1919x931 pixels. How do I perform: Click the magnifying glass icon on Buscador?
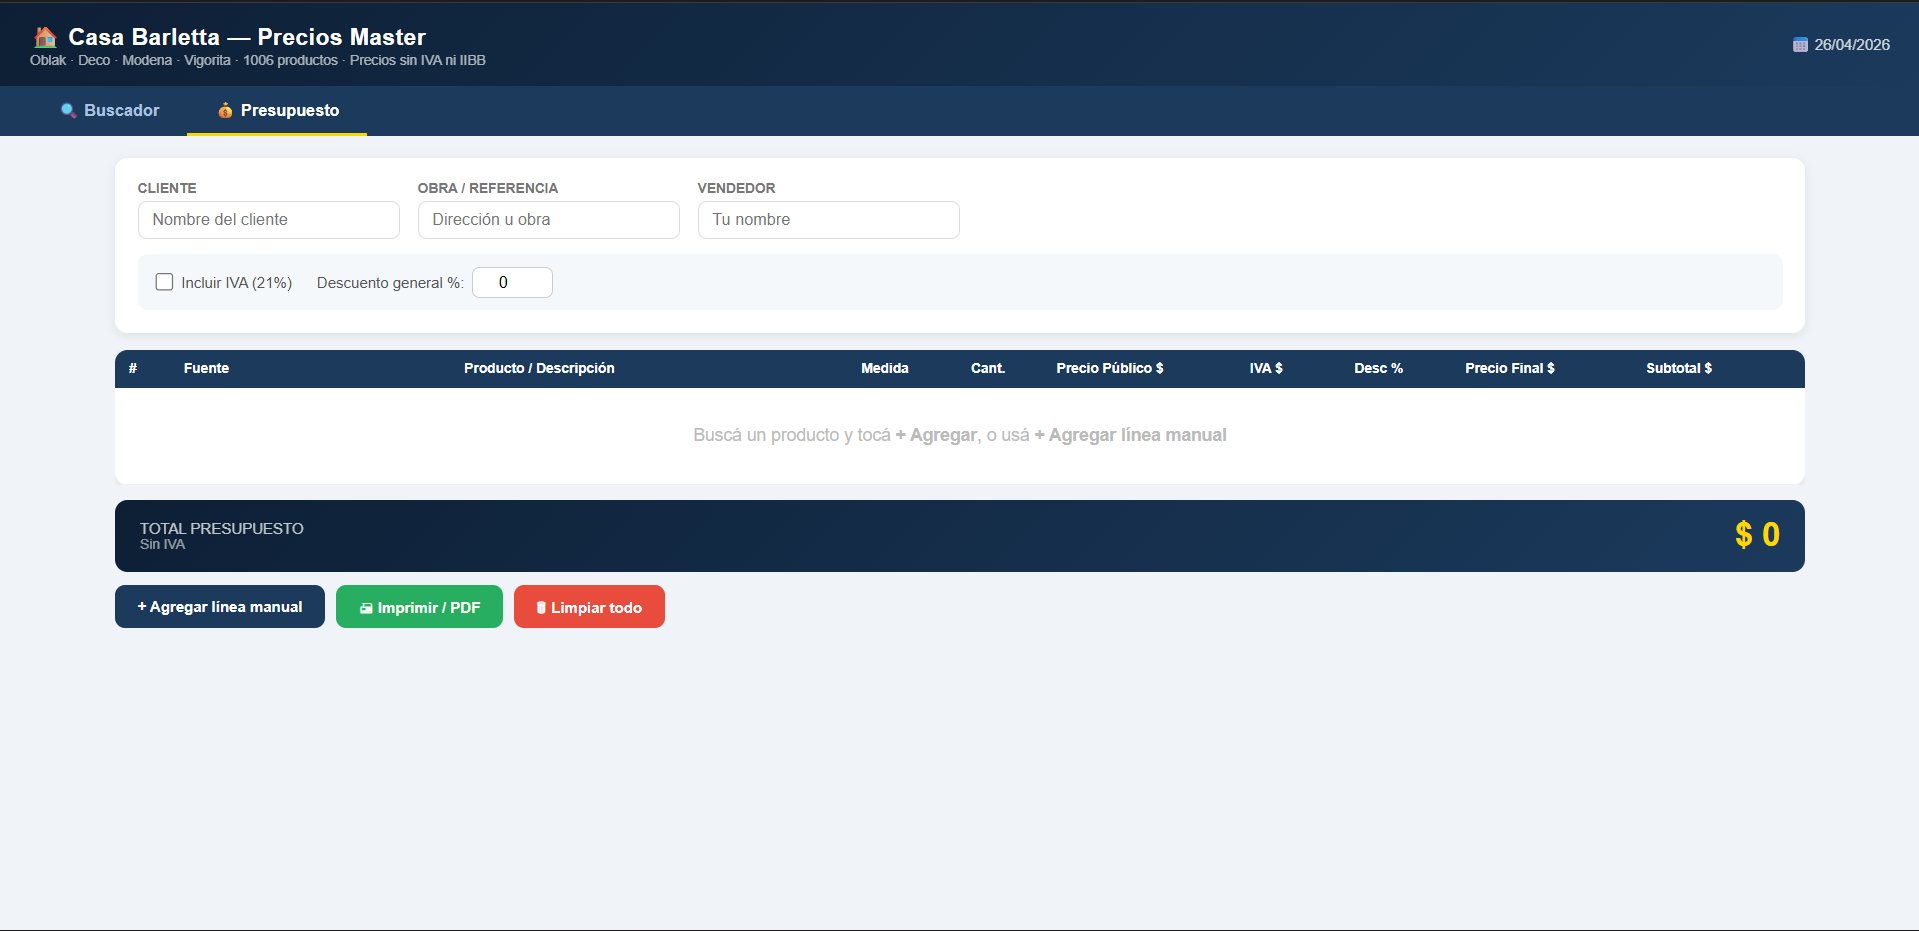click(x=68, y=111)
